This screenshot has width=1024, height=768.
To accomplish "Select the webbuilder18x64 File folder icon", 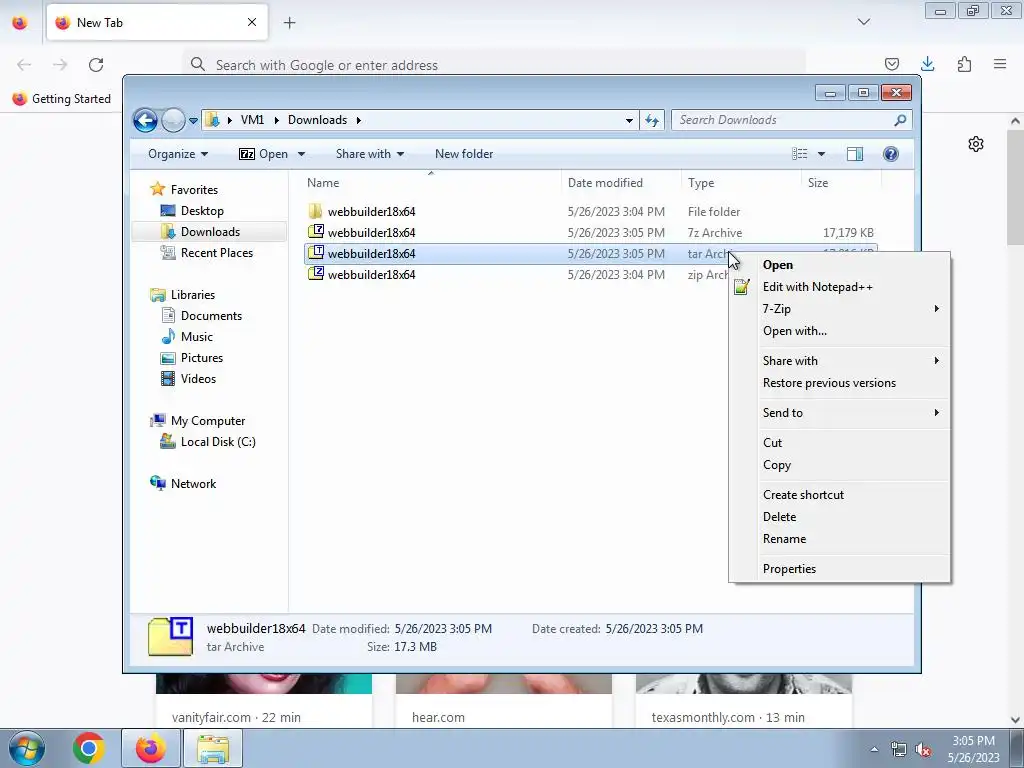I will (x=315, y=211).
